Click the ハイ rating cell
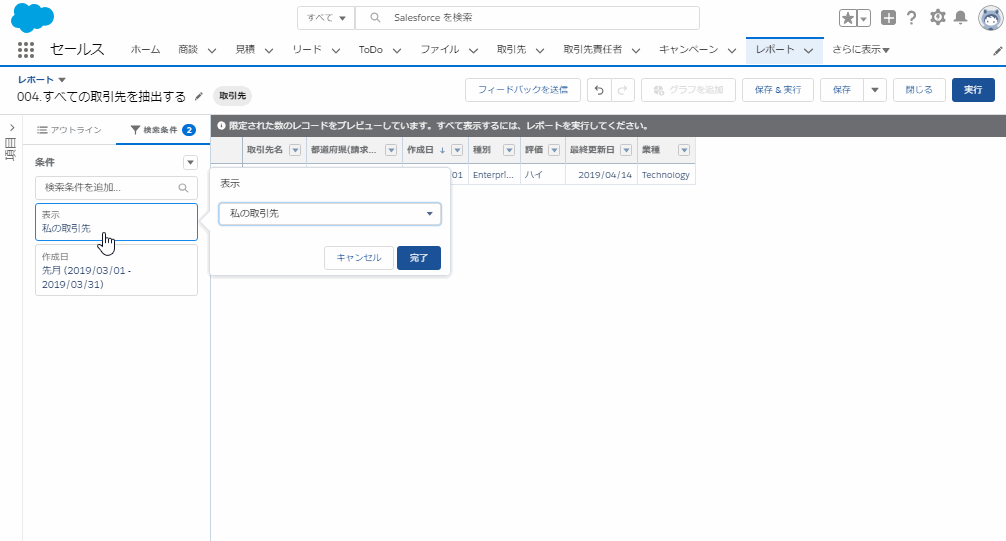1006x541 pixels. click(x=543, y=175)
